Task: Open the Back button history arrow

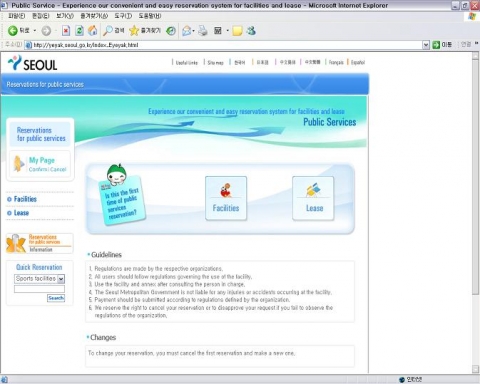Action: [35, 31]
